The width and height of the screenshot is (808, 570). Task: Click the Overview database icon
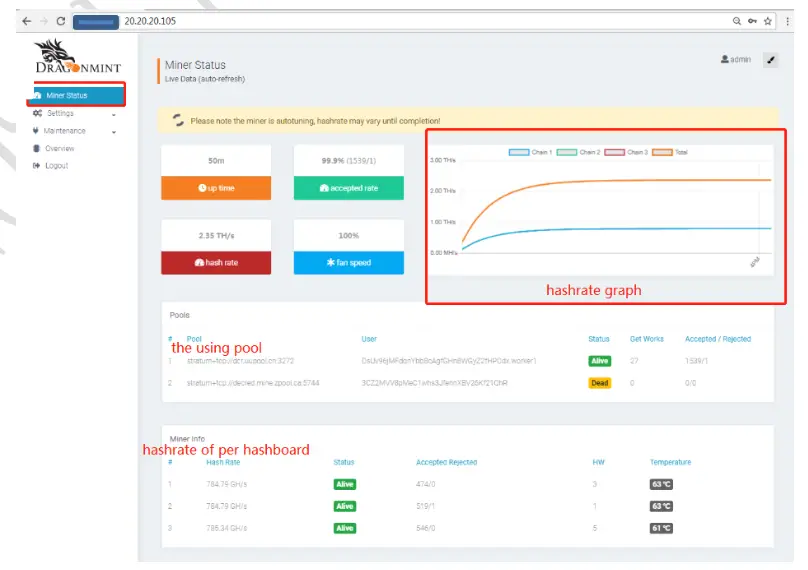tap(36, 148)
